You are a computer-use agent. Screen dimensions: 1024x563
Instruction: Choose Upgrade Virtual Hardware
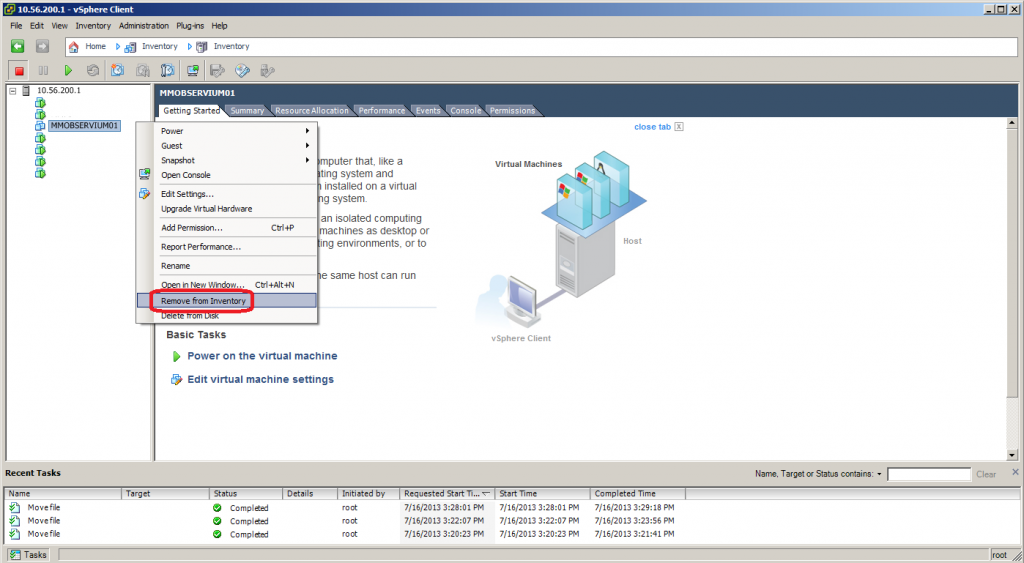pyautogui.click(x=227, y=208)
